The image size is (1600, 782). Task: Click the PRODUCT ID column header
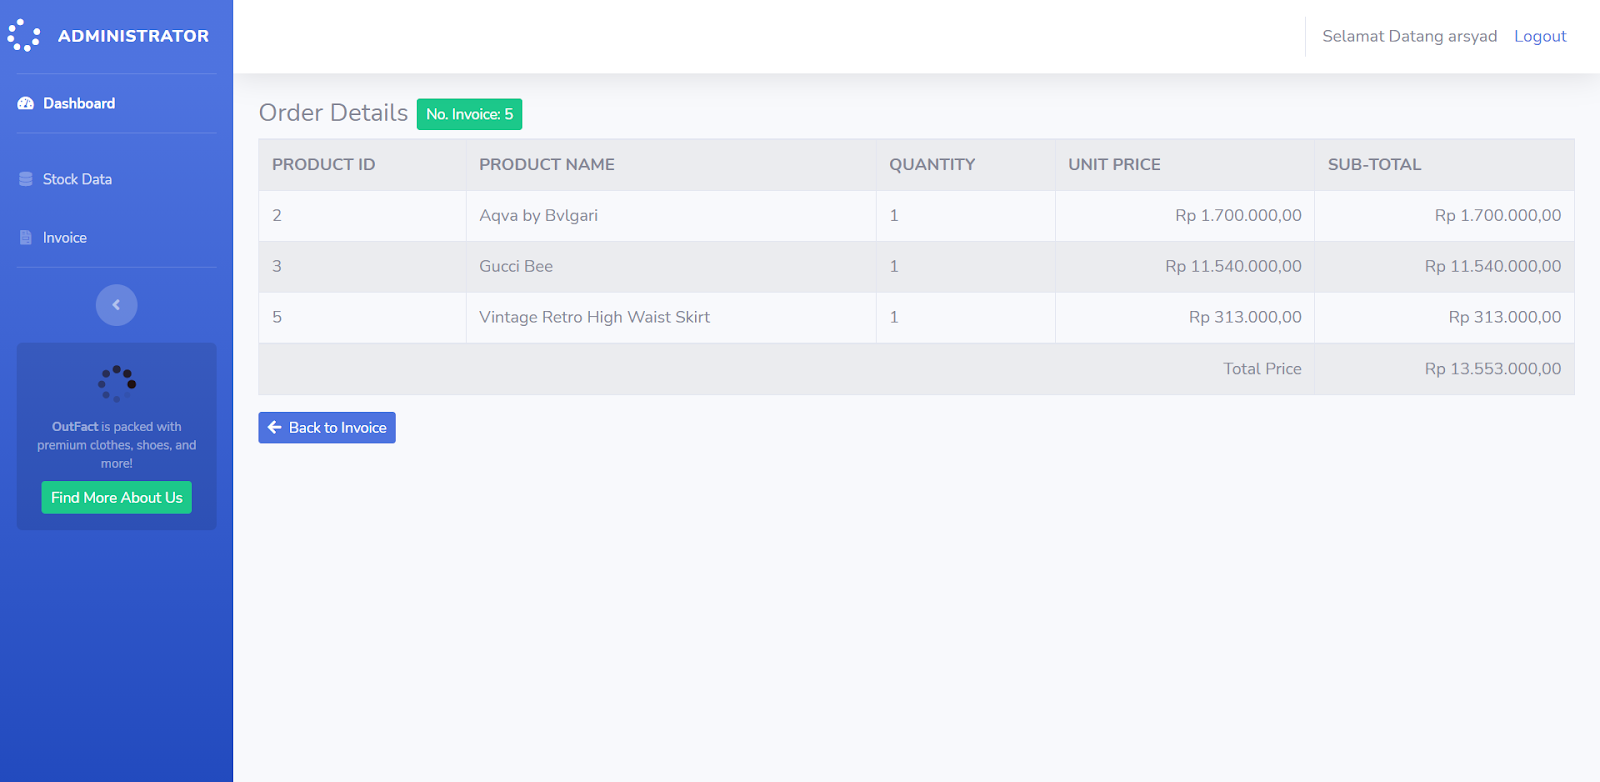point(362,164)
